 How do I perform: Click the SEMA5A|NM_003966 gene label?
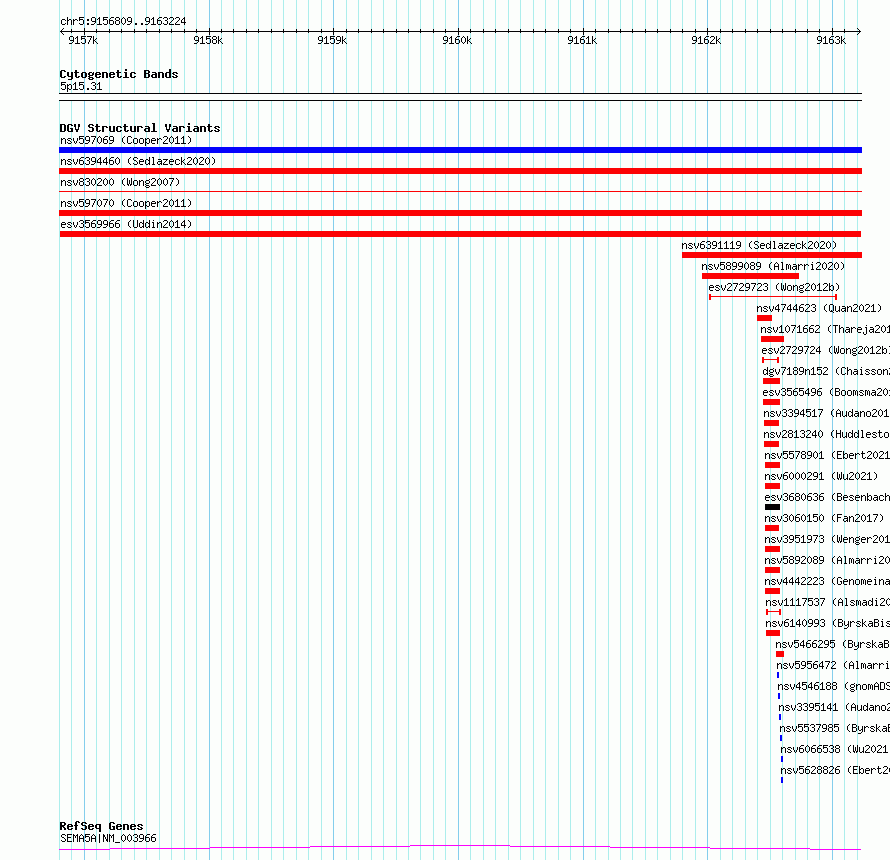pos(108,838)
